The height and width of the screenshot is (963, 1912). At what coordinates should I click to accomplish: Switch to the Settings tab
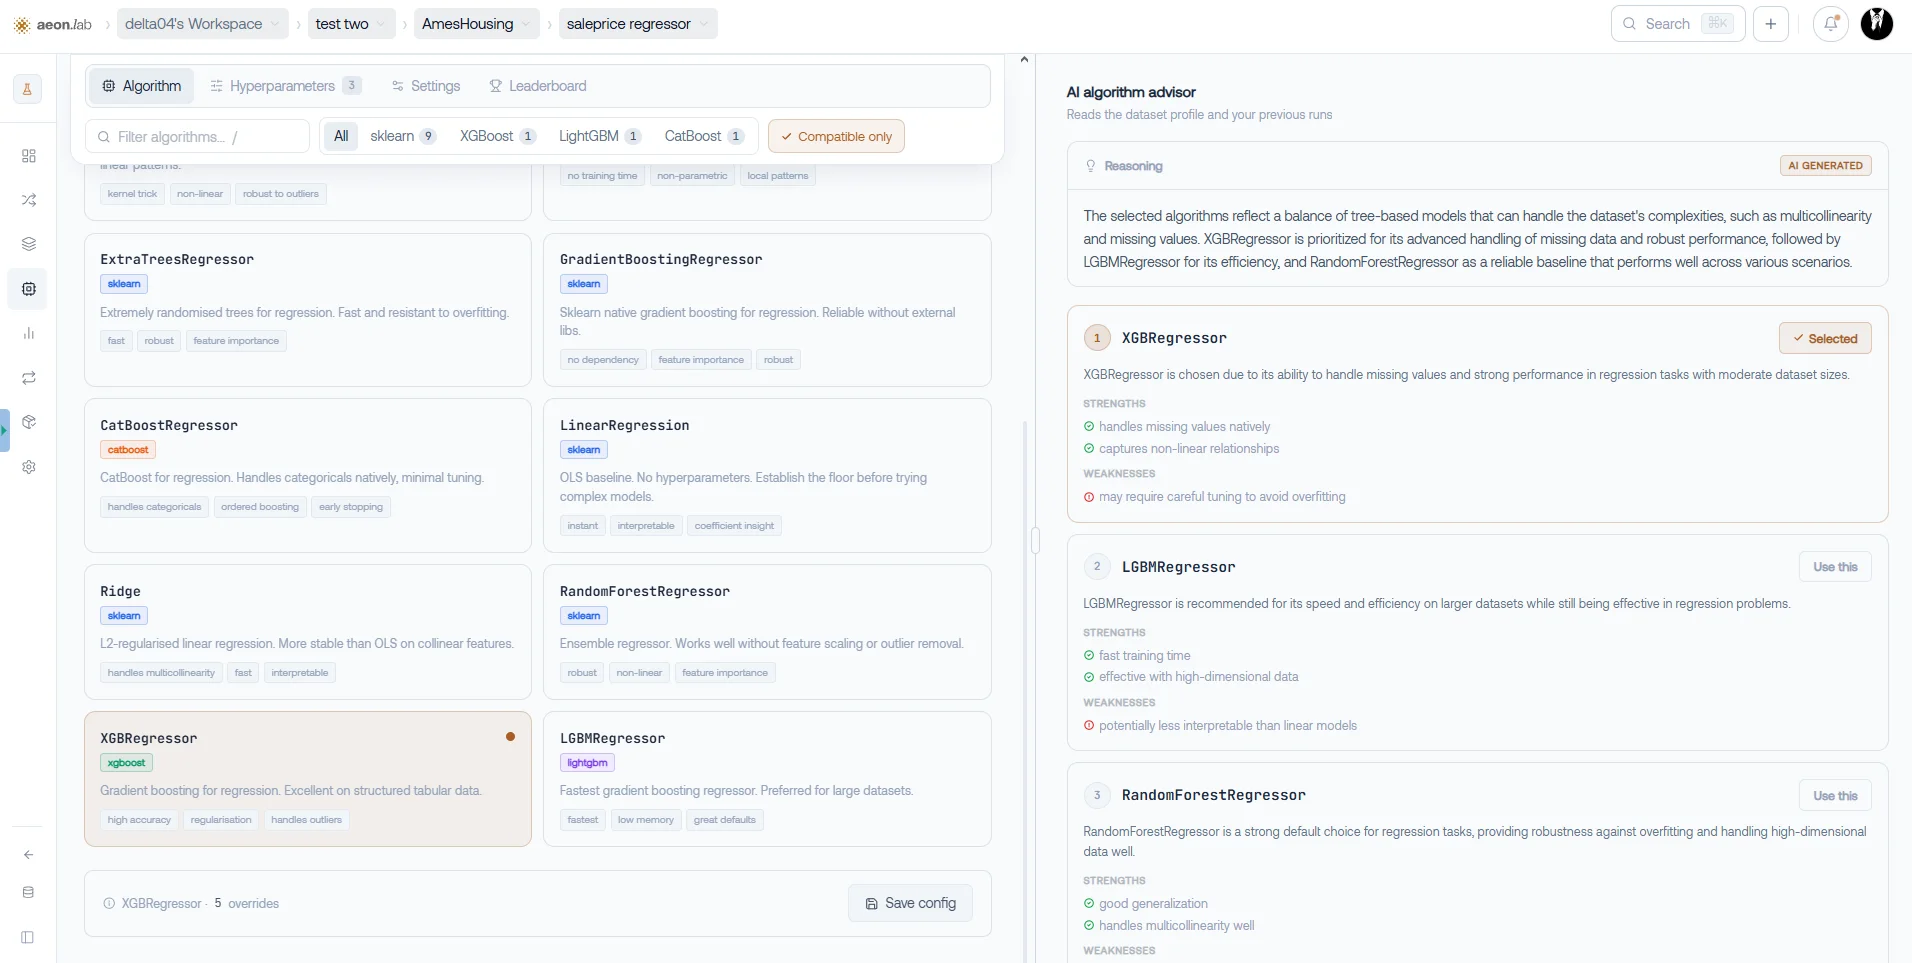[x=426, y=86]
